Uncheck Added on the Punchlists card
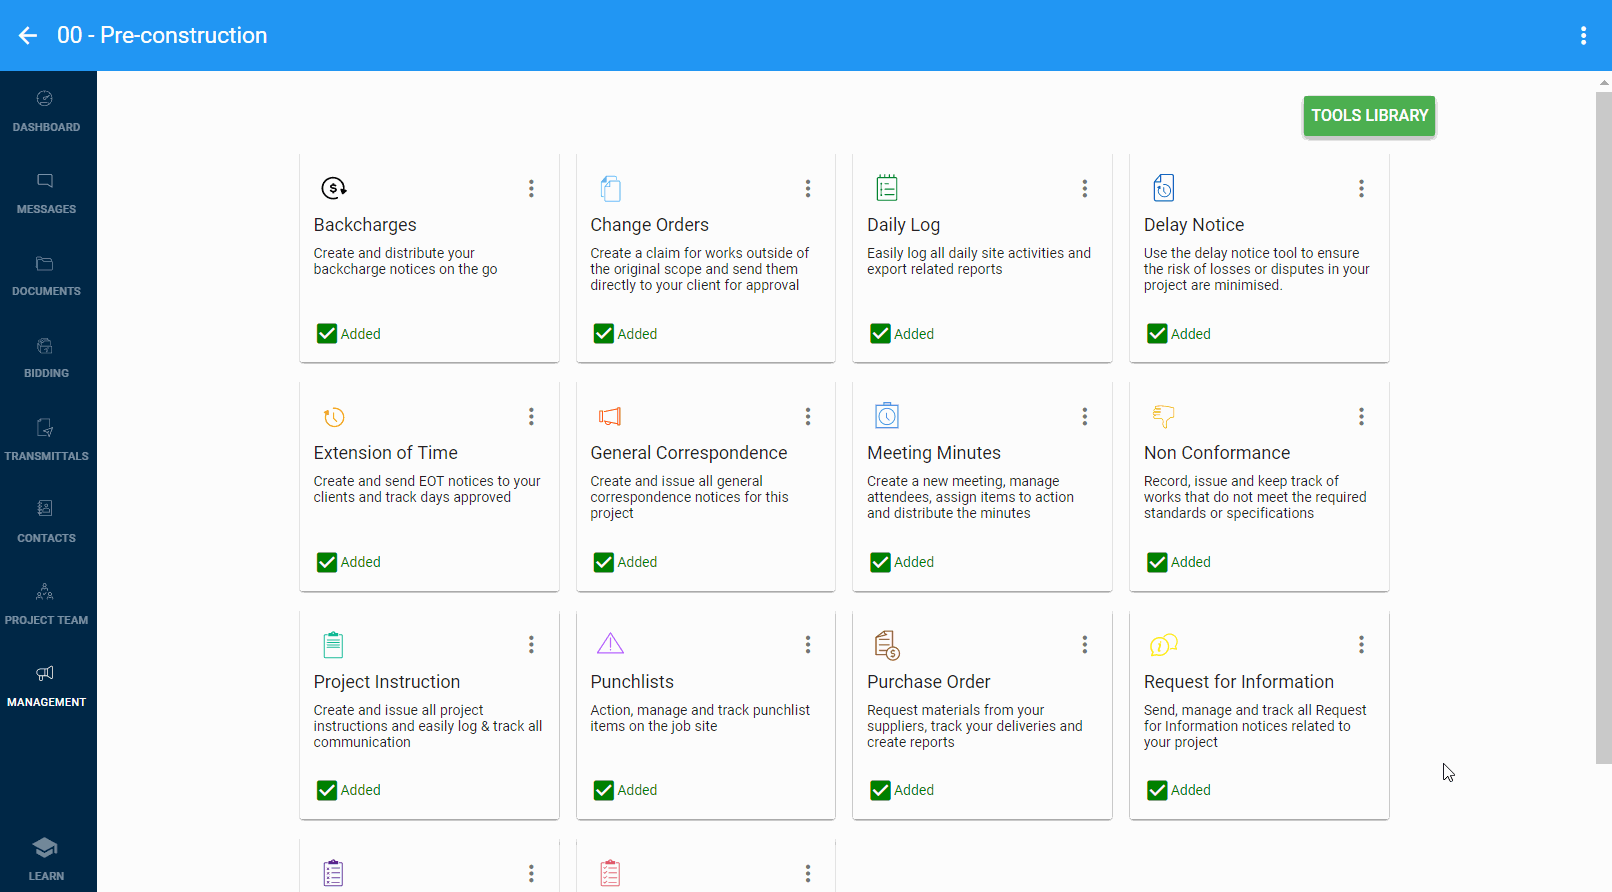The width and height of the screenshot is (1612, 892). (x=604, y=790)
